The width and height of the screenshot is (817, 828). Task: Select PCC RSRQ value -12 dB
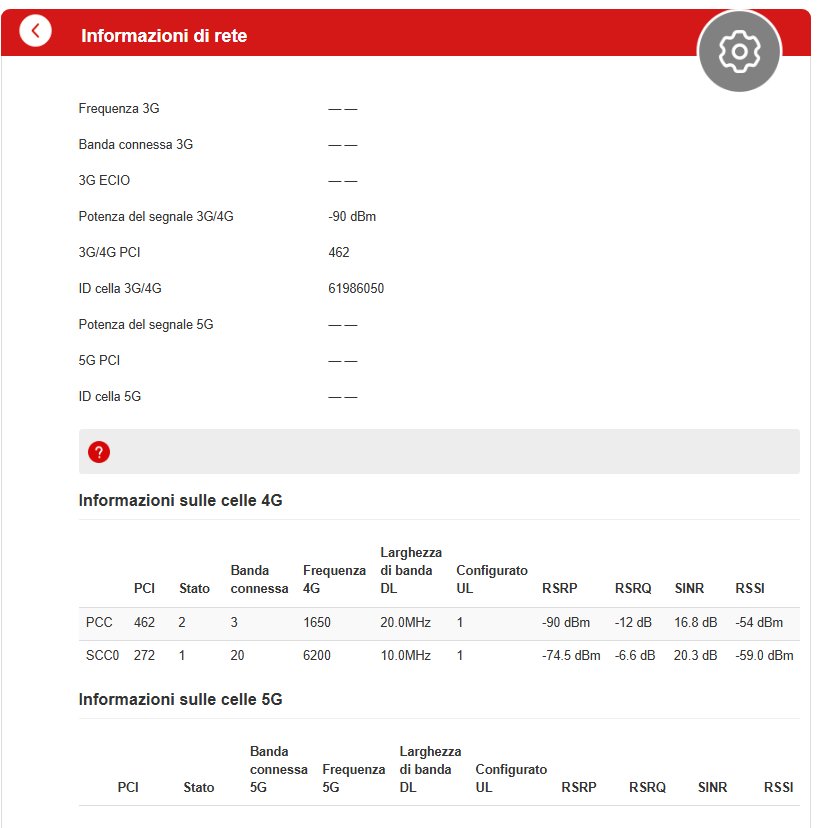coord(633,622)
